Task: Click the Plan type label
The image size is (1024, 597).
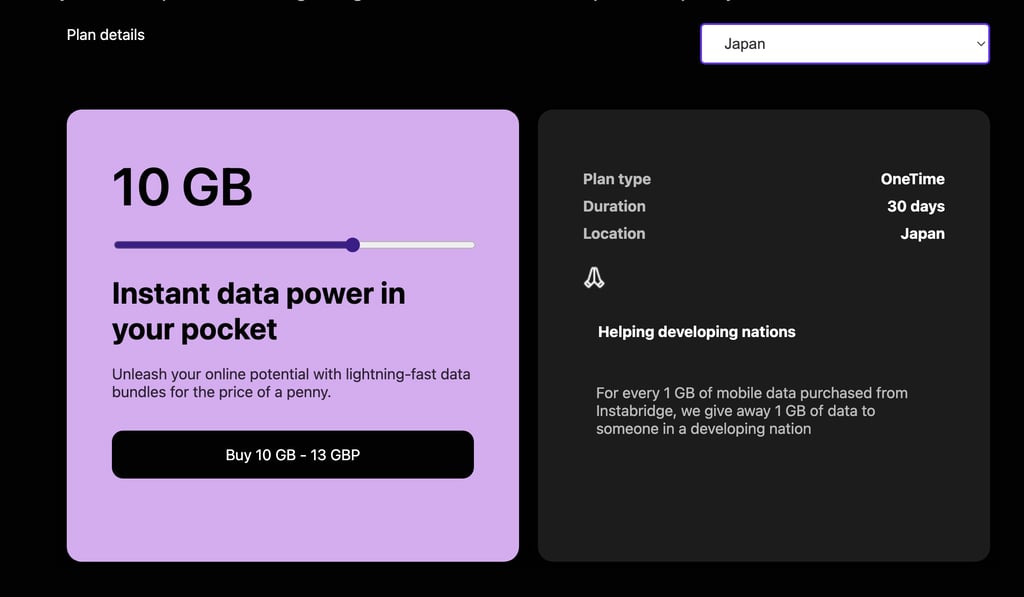Action: click(616, 179)
